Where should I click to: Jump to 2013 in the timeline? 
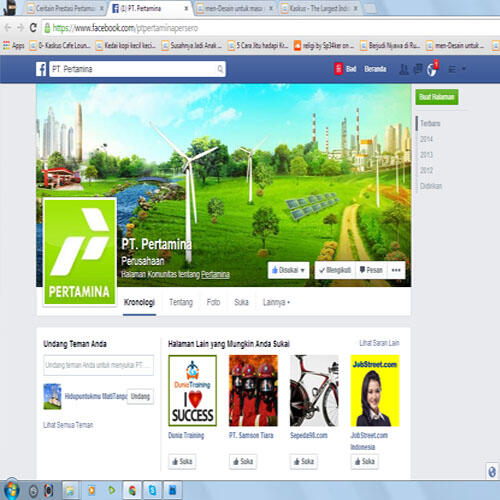click(426, 155)
